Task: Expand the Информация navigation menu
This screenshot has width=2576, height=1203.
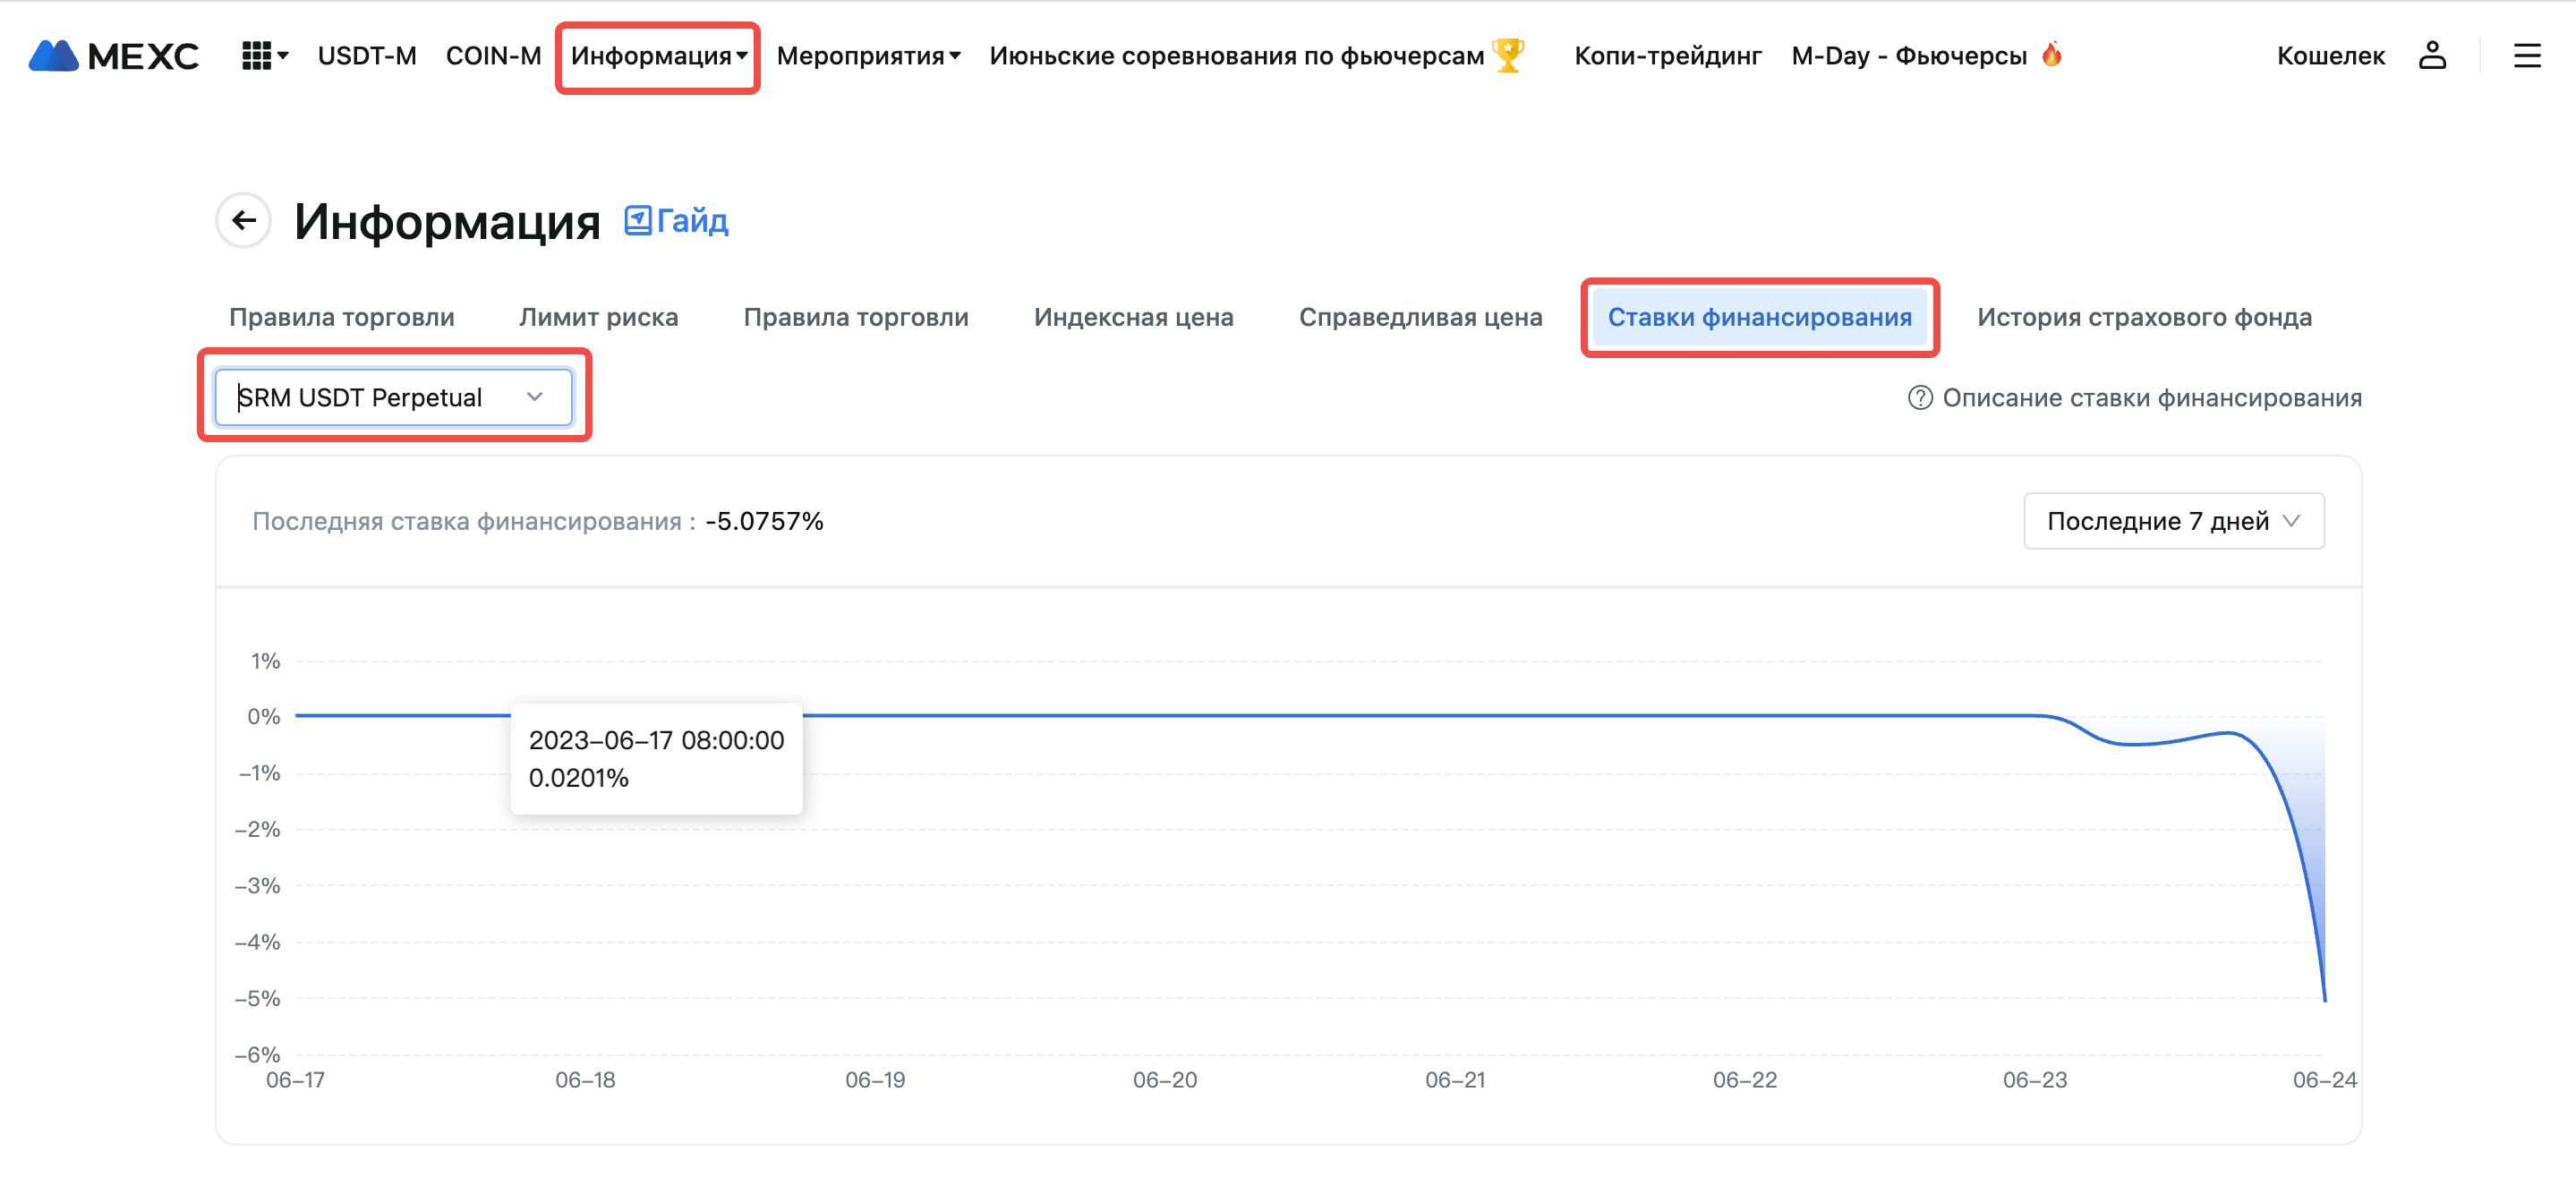Action: pyautogui.click(x=658, y=56)
